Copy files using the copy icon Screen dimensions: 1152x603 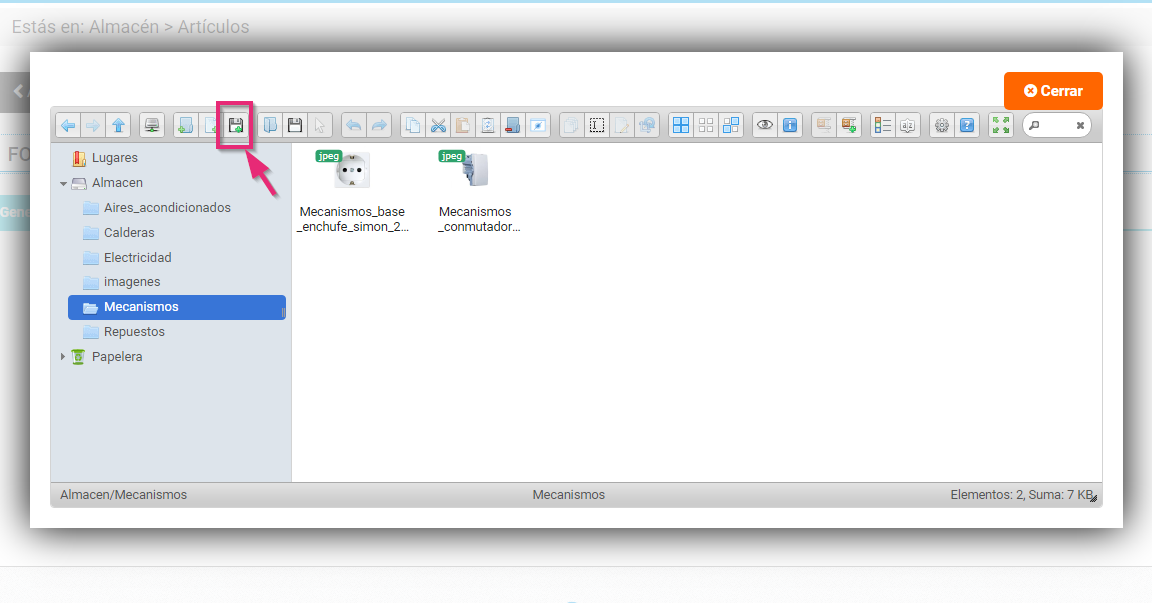coord(412,125)
